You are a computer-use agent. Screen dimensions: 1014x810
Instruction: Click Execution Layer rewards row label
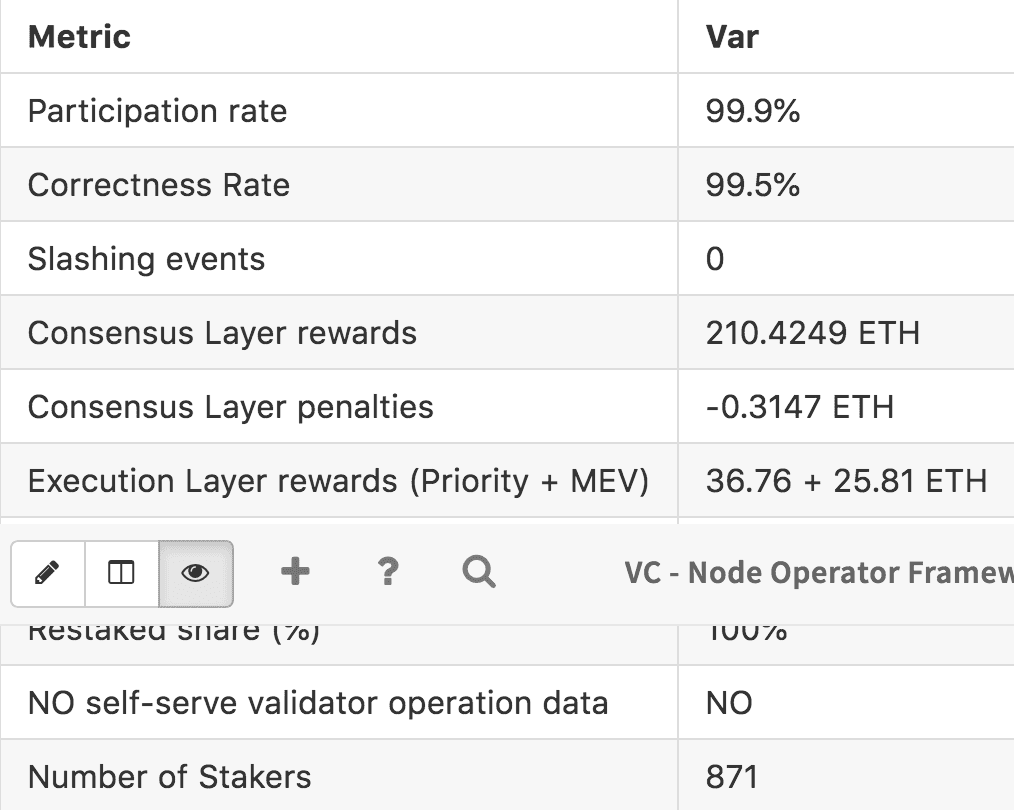click(338, 481)
